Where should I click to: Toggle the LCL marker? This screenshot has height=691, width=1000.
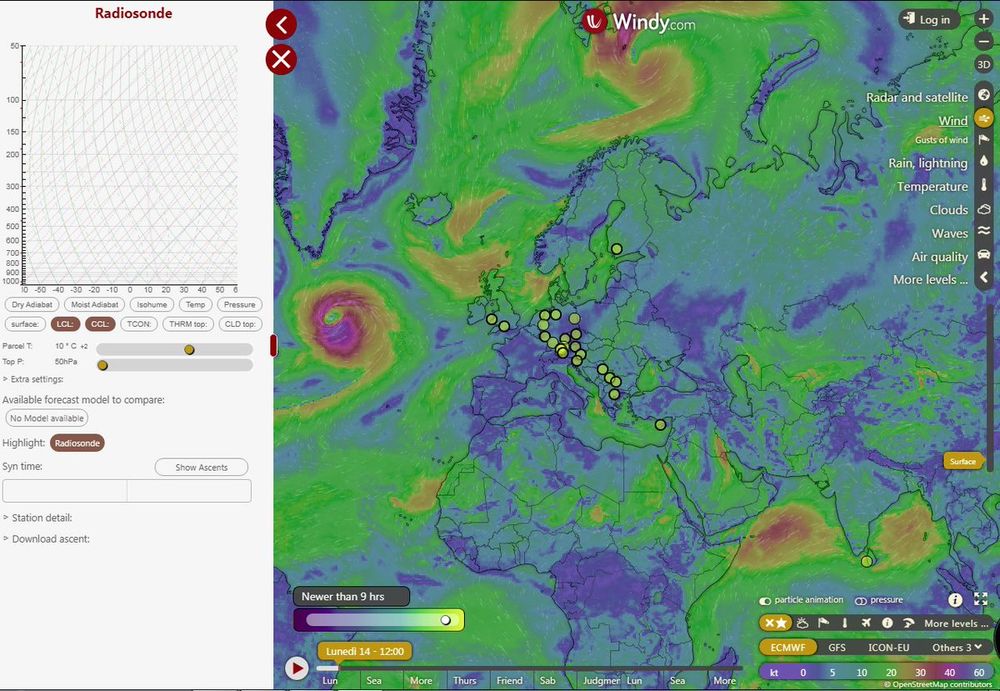(65, 324)
